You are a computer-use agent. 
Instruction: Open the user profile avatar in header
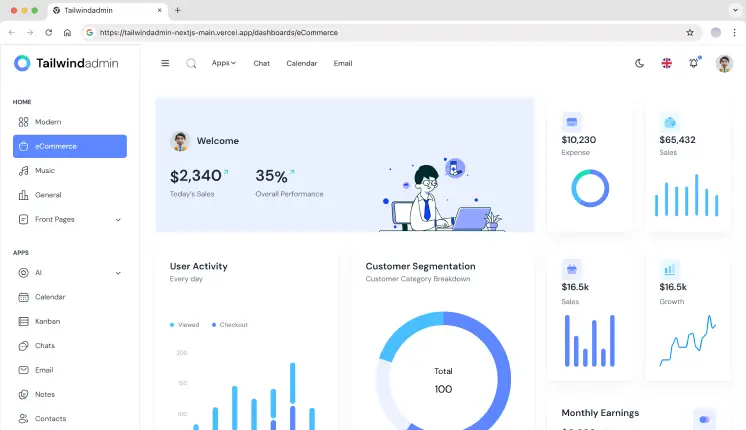[x=724, y=63]
